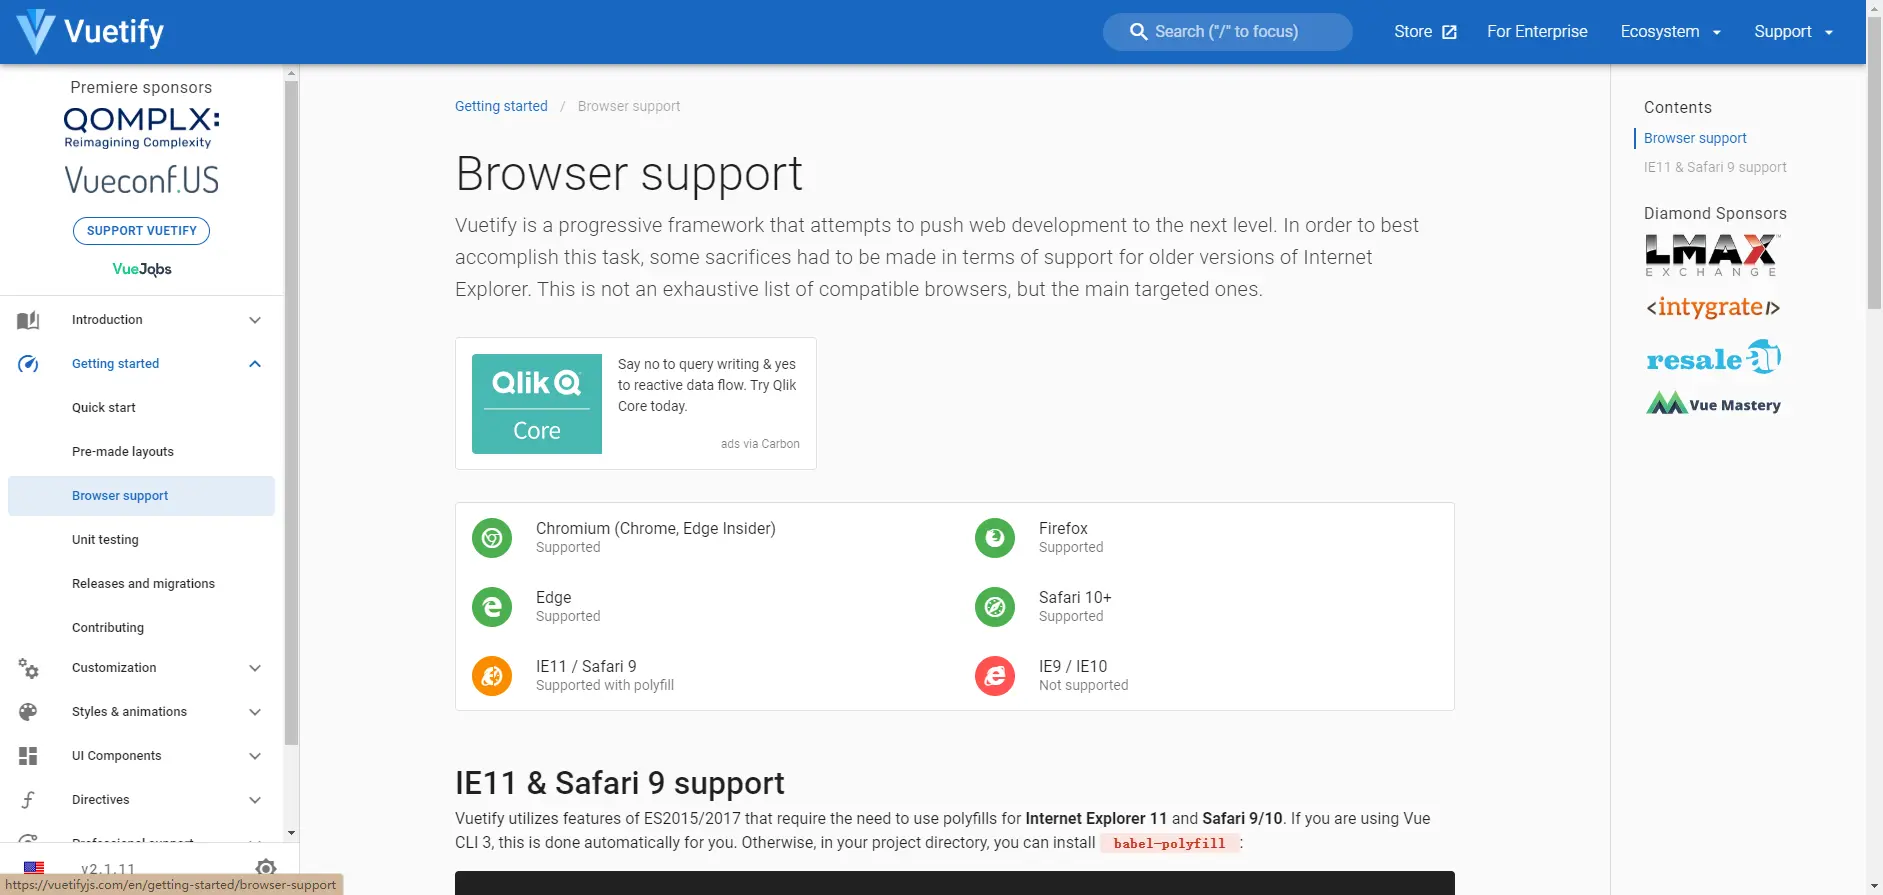Open Releases and migrations page
1883x895 pixels.
141,584
